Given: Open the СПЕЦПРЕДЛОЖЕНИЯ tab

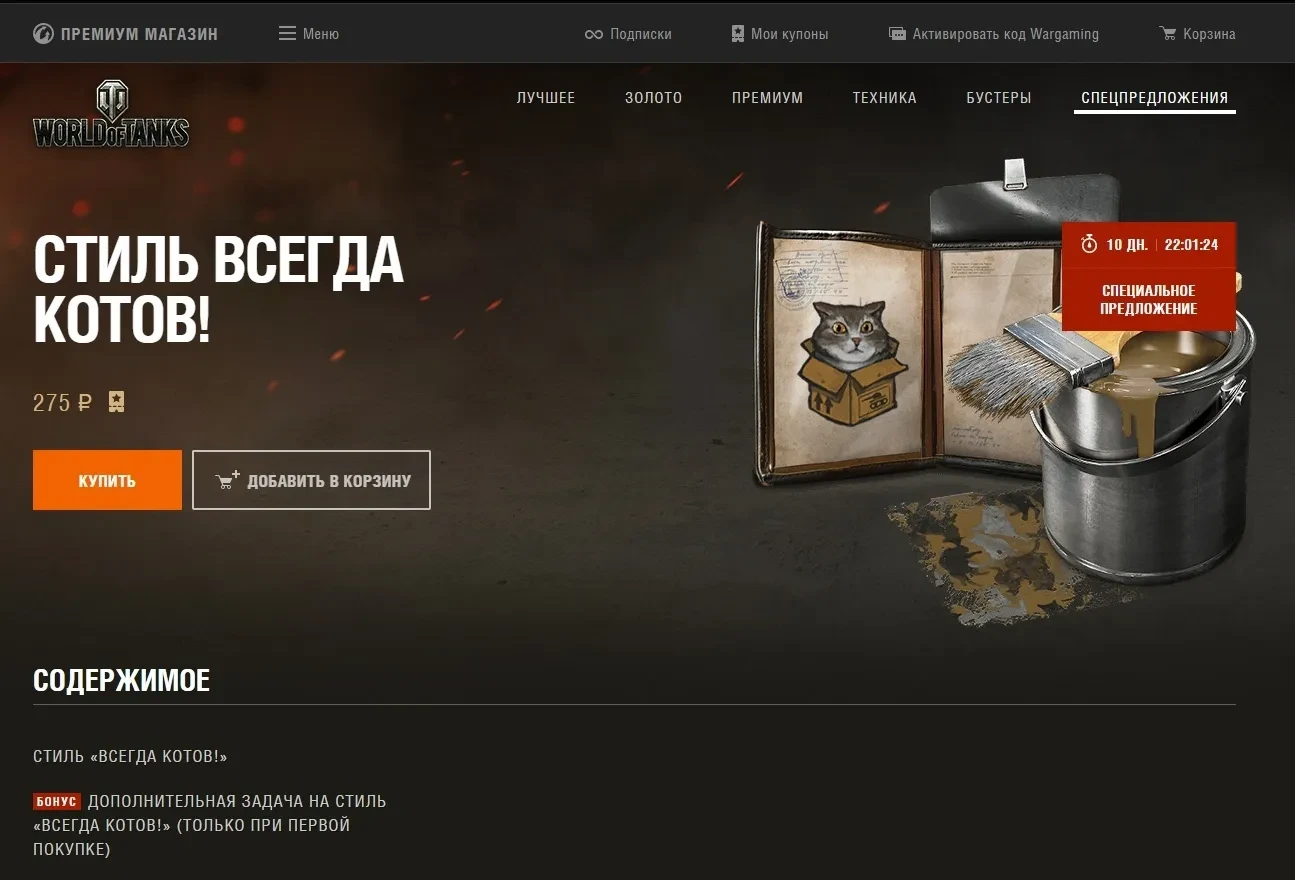Looking at the screenshot, I should pos(1155,98).
